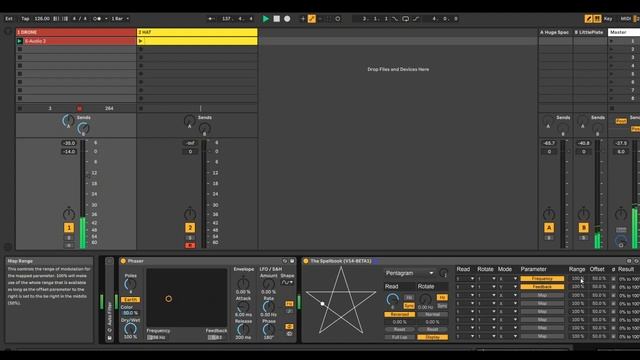Toggle the LFO Hz rate mode button
This screenshot has width=640, height=360.
pyautogui.click(x=289, y=304)
